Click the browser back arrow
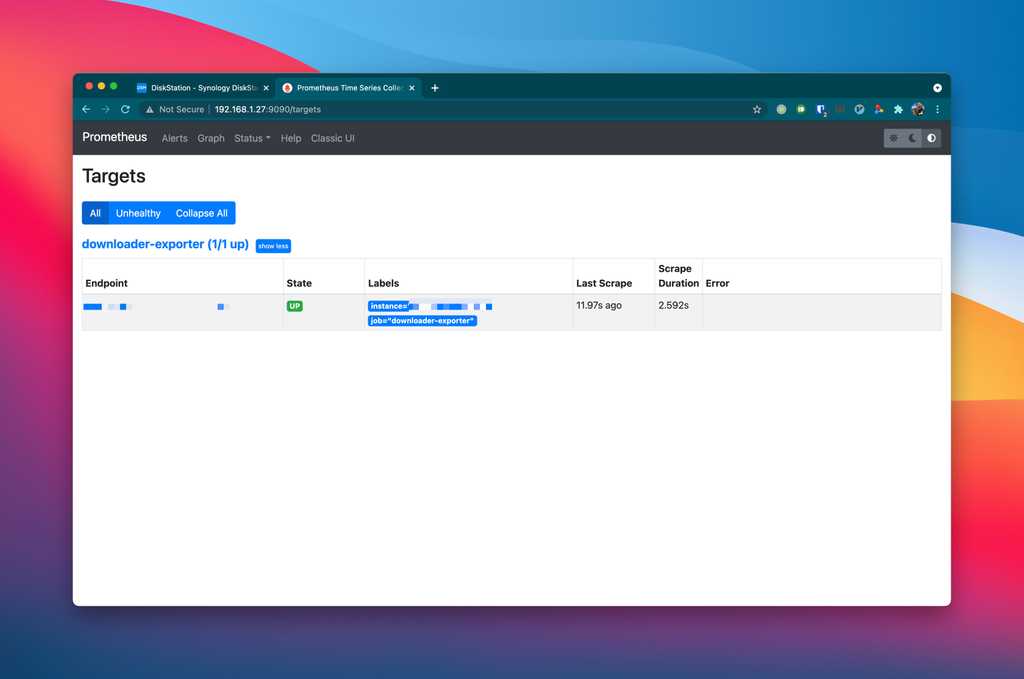Image resolution: width=1024 pixels, height=679 pixels. click(x=86, y=109)
